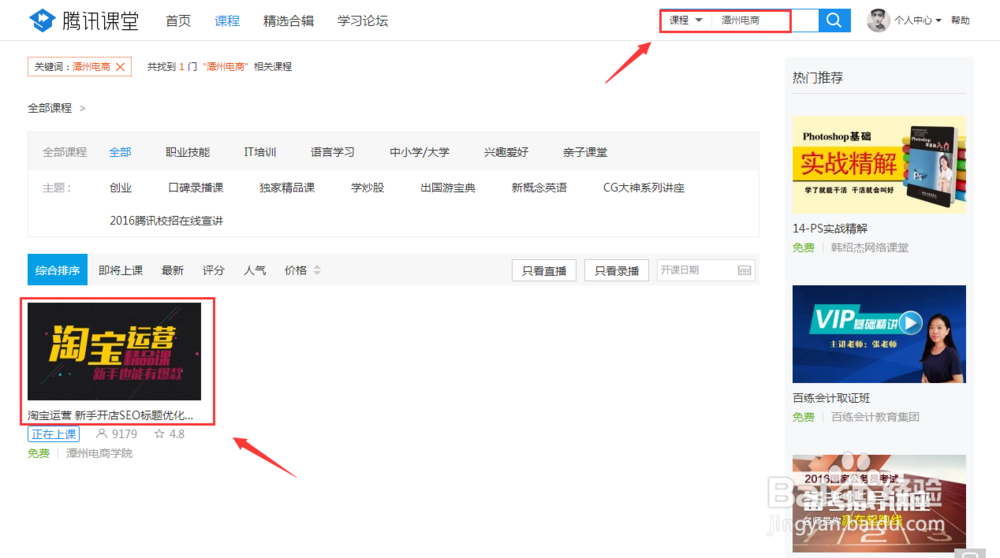Select 课程 in the top navigation
The width and height of the screenshot is (1000, 558).
(x=227, y=21)
